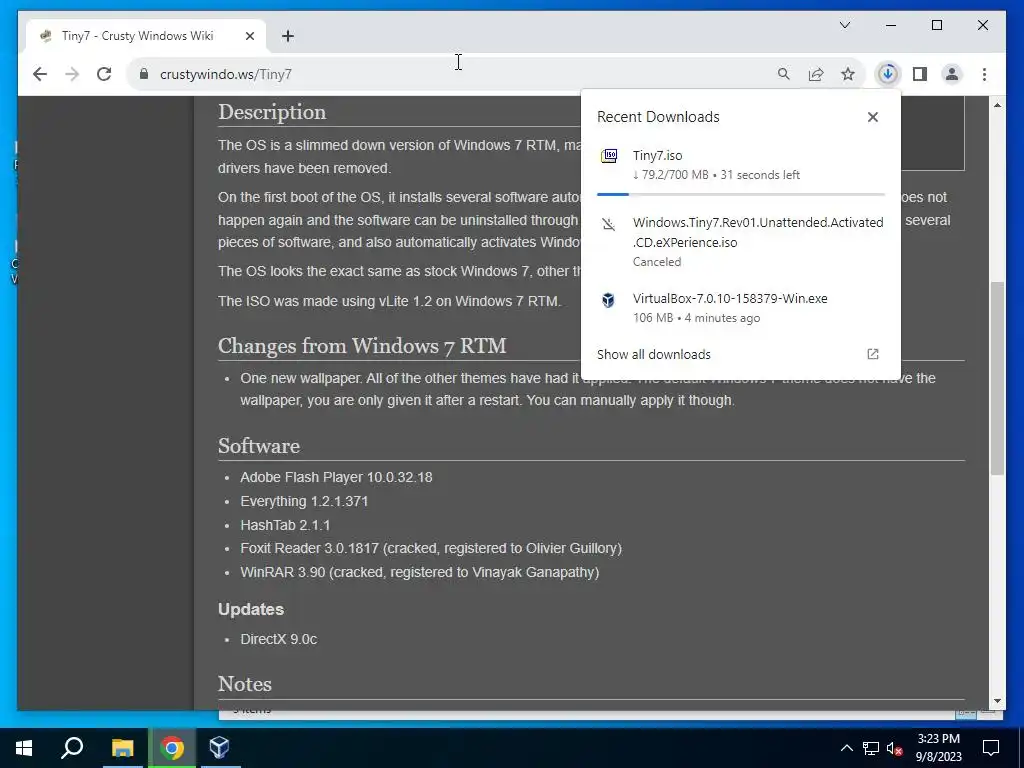Click the vertical scrollbar thumb
The height and width of the screenshot is (768, 1024).
point(997,378)
